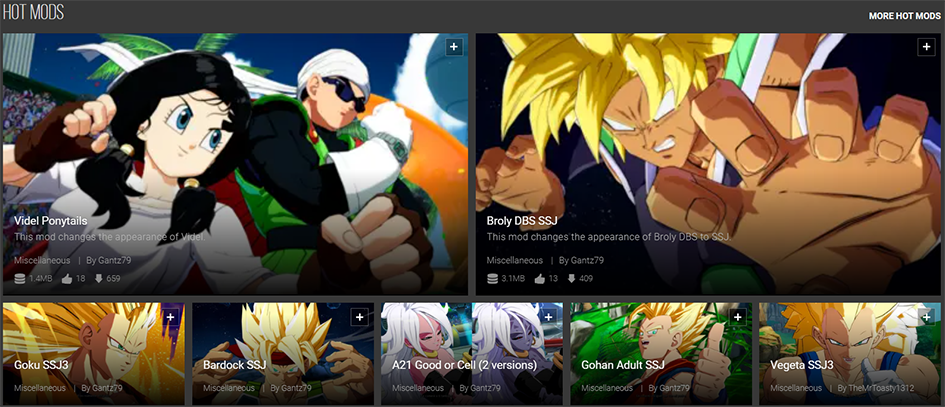This screenshot has width=945, height=407.
Task: Click the download icon on Broly DBS SSJ
Action: pos(571,279)
